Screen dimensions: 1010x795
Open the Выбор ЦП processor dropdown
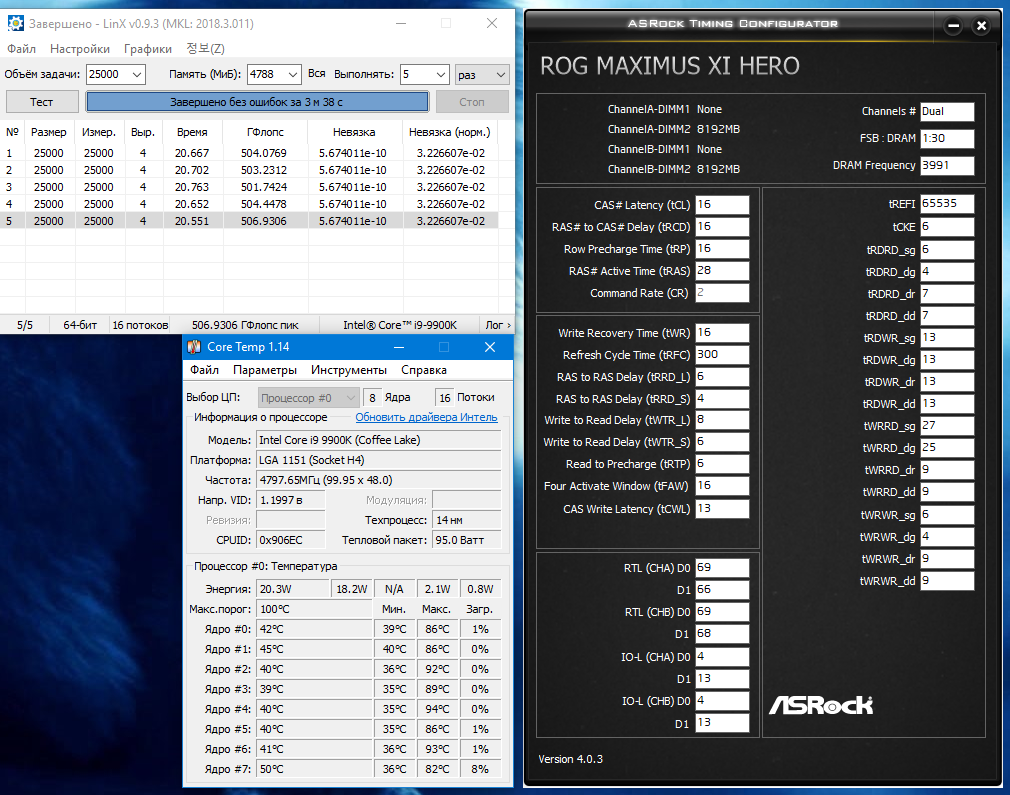tap(308, 398)
